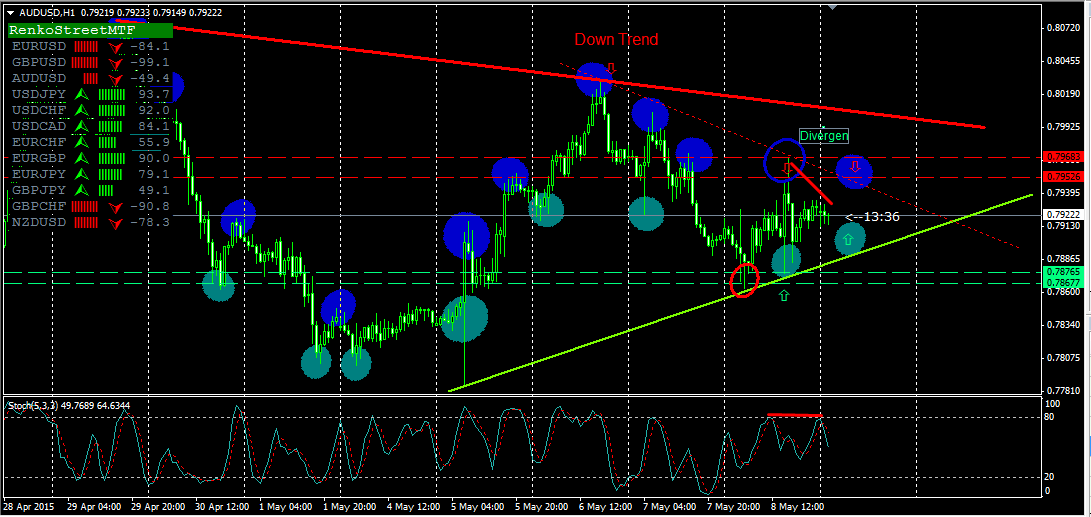This screenshot has height=517, width=1091.
Task: Select the 13:36 candle timer label
Action: pyautogui.click(x=872, y=216)
